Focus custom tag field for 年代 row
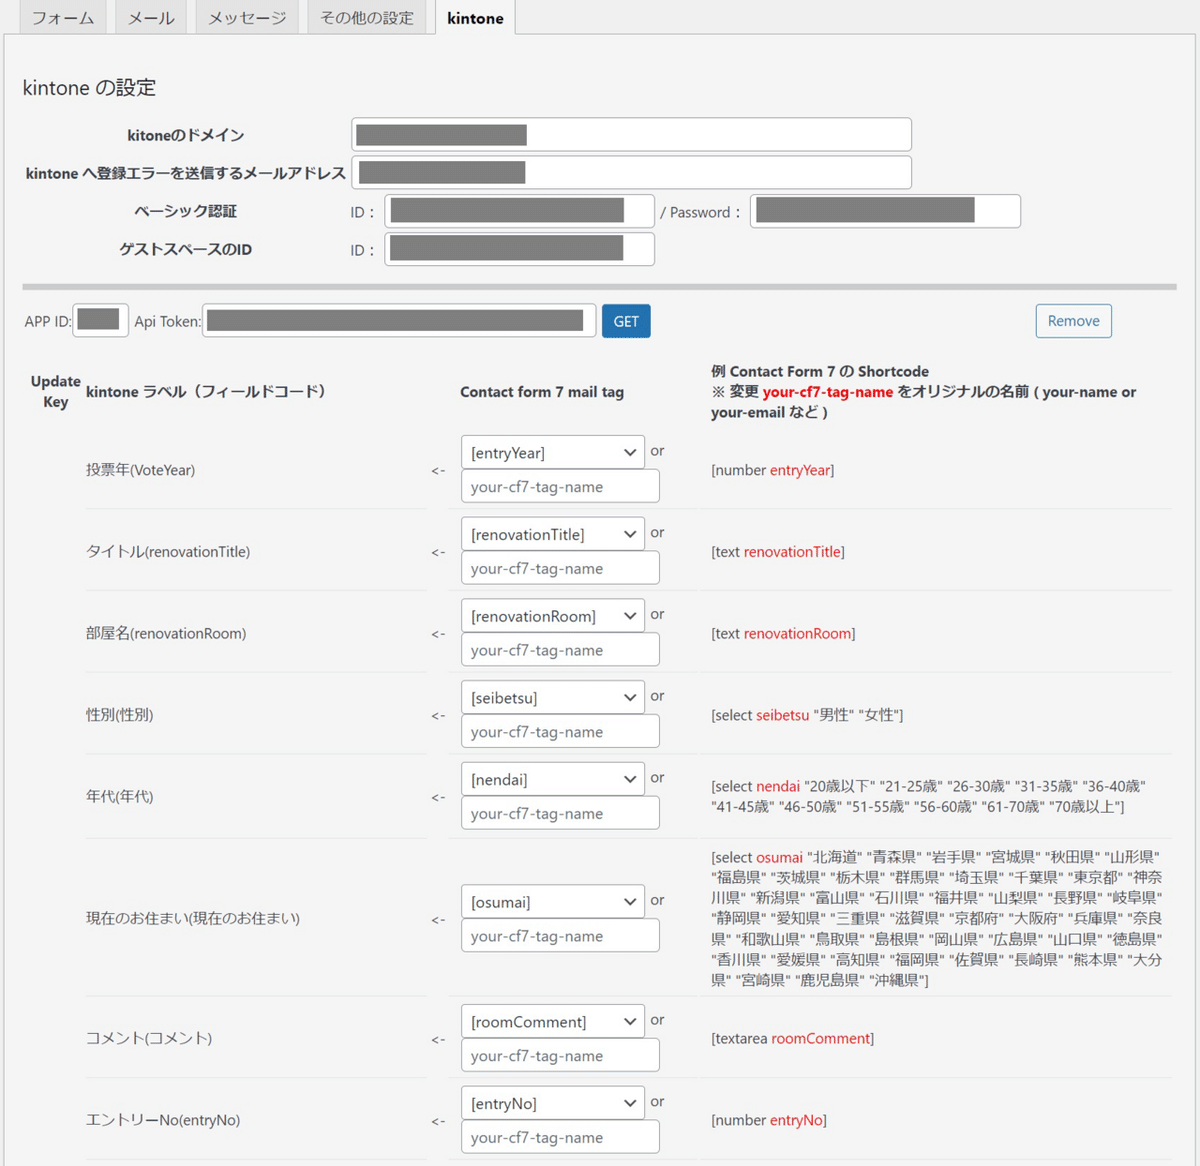Screen dimensions: 1200x1166 [560, 813]
